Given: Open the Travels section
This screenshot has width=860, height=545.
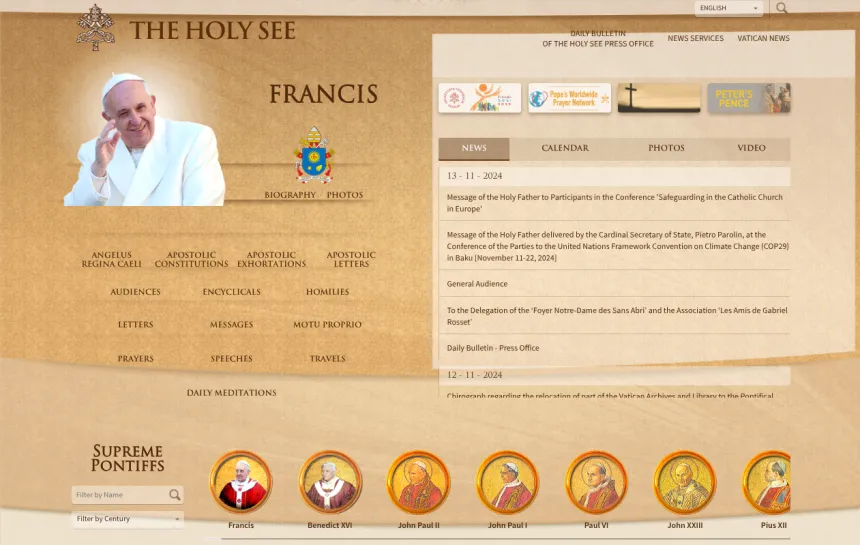Looking at the screenshot, I should (x=327, y=359).
